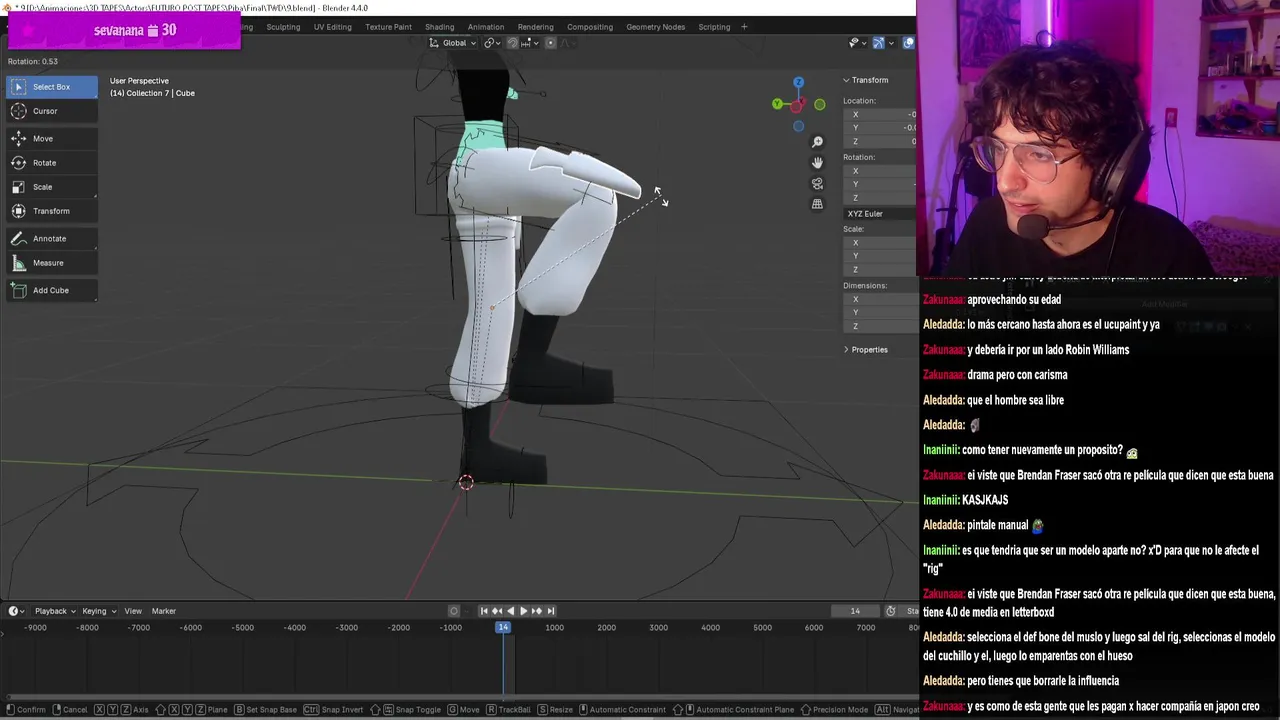This screenshot has height=720, width=1280.
Task: Click the Location X field
Action: 880,115
